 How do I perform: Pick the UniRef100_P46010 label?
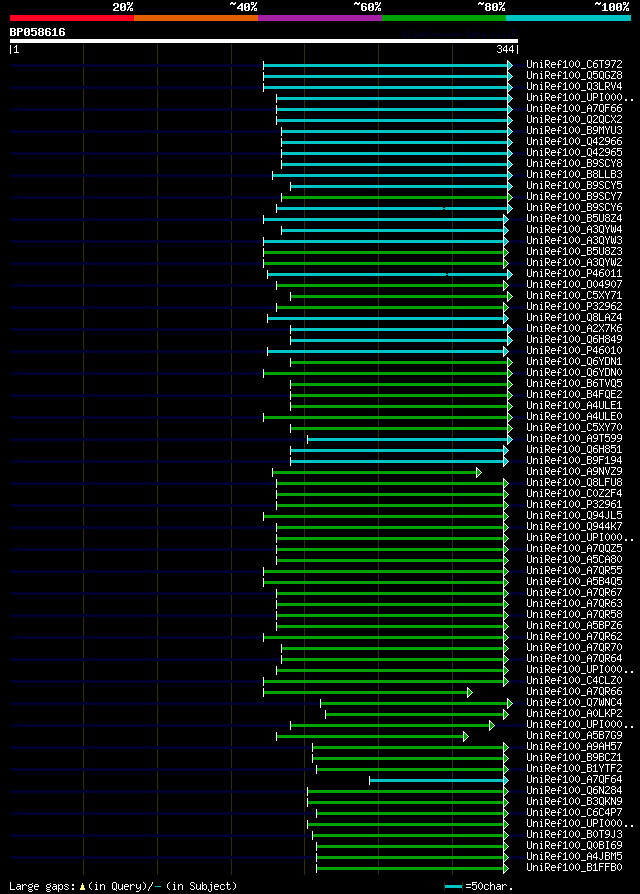(x=574, y=351)
